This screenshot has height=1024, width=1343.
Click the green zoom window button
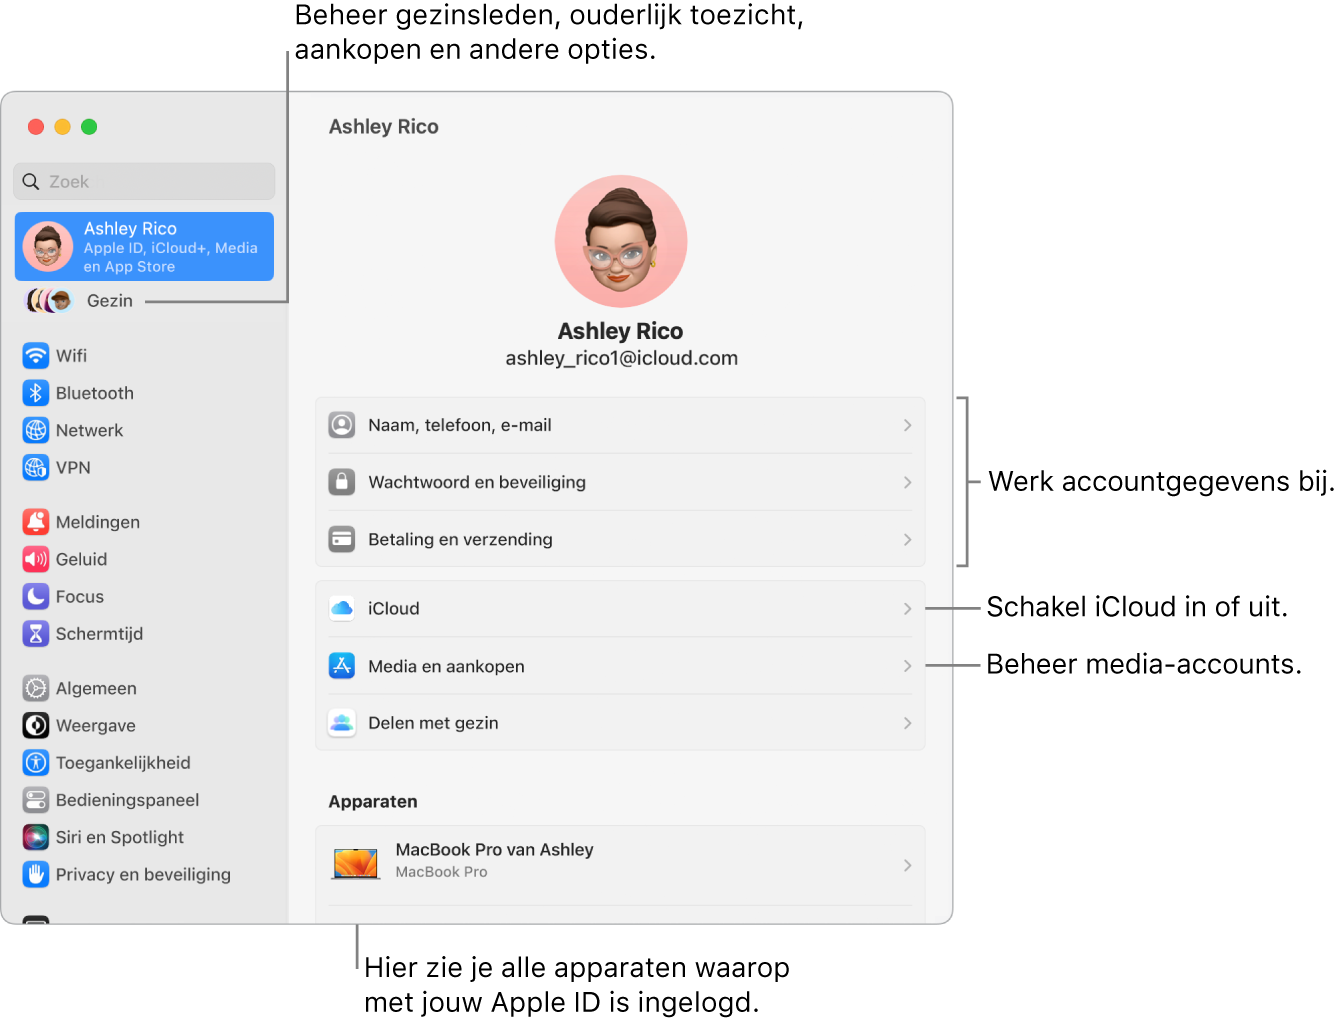(x=89, y=127)
